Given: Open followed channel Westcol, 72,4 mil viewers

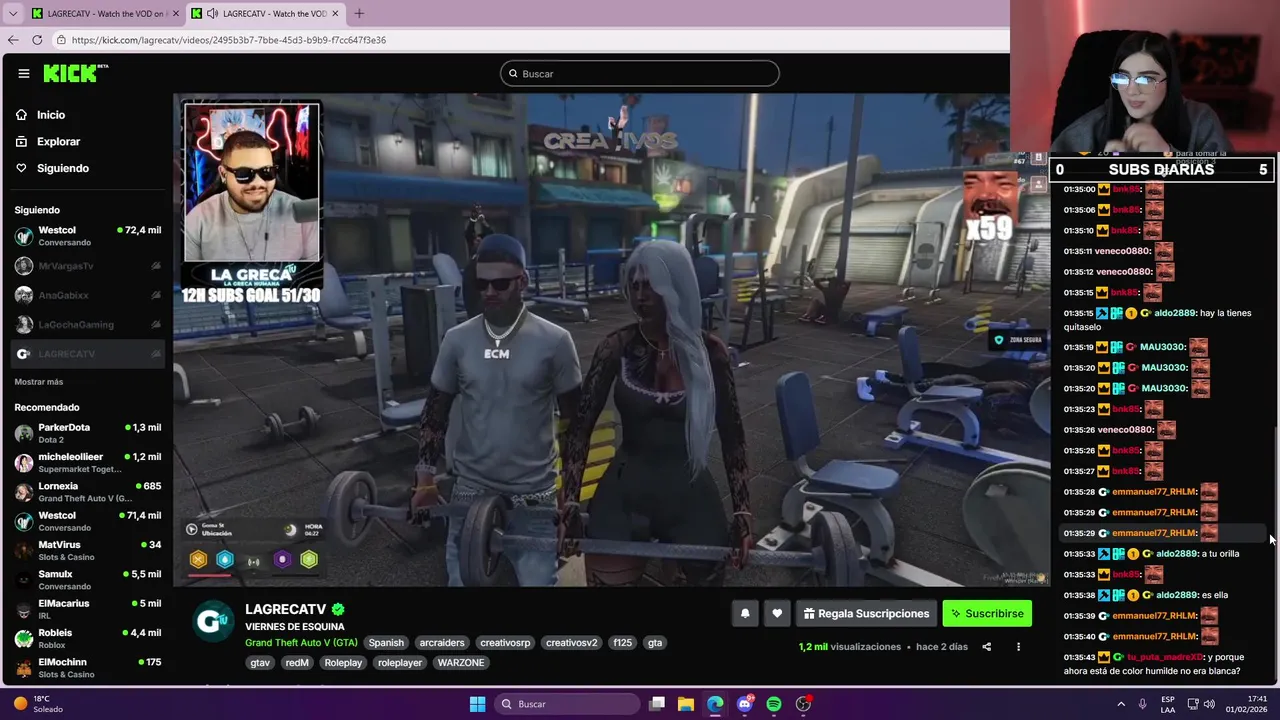Looking at the screenshot, I should [88, 236].
